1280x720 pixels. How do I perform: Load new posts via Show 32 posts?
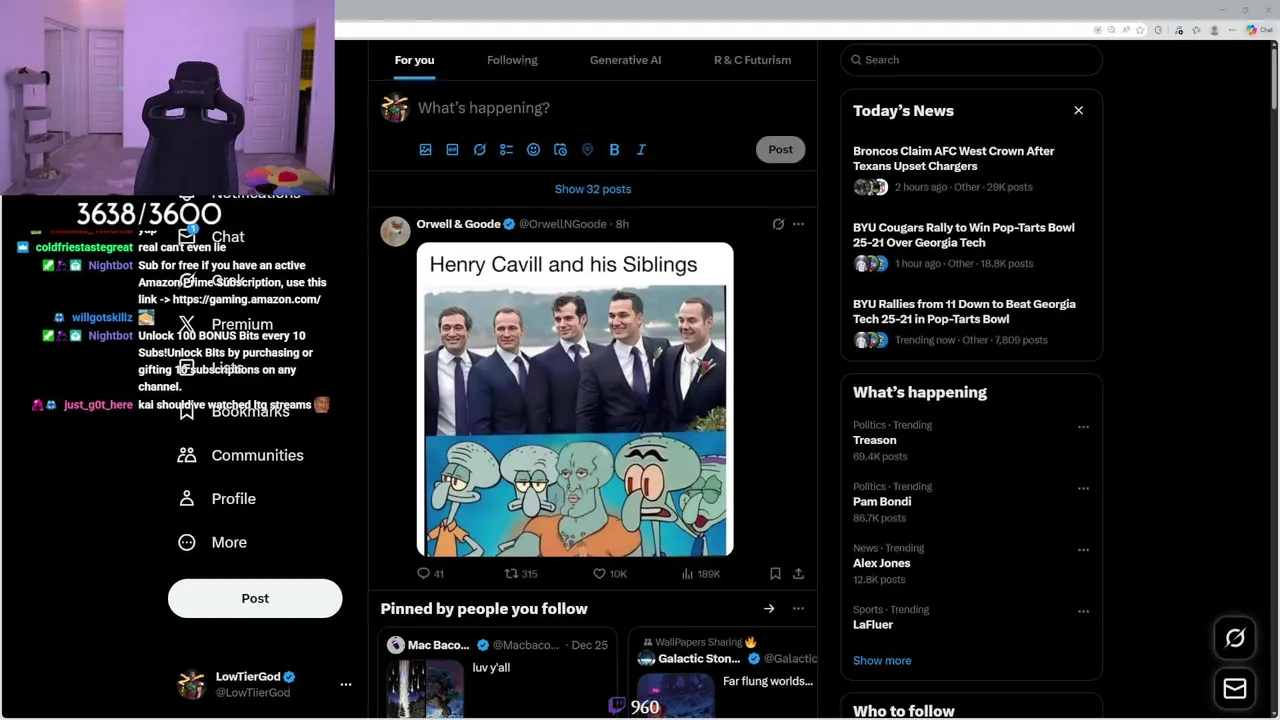(x=593, y=189)
